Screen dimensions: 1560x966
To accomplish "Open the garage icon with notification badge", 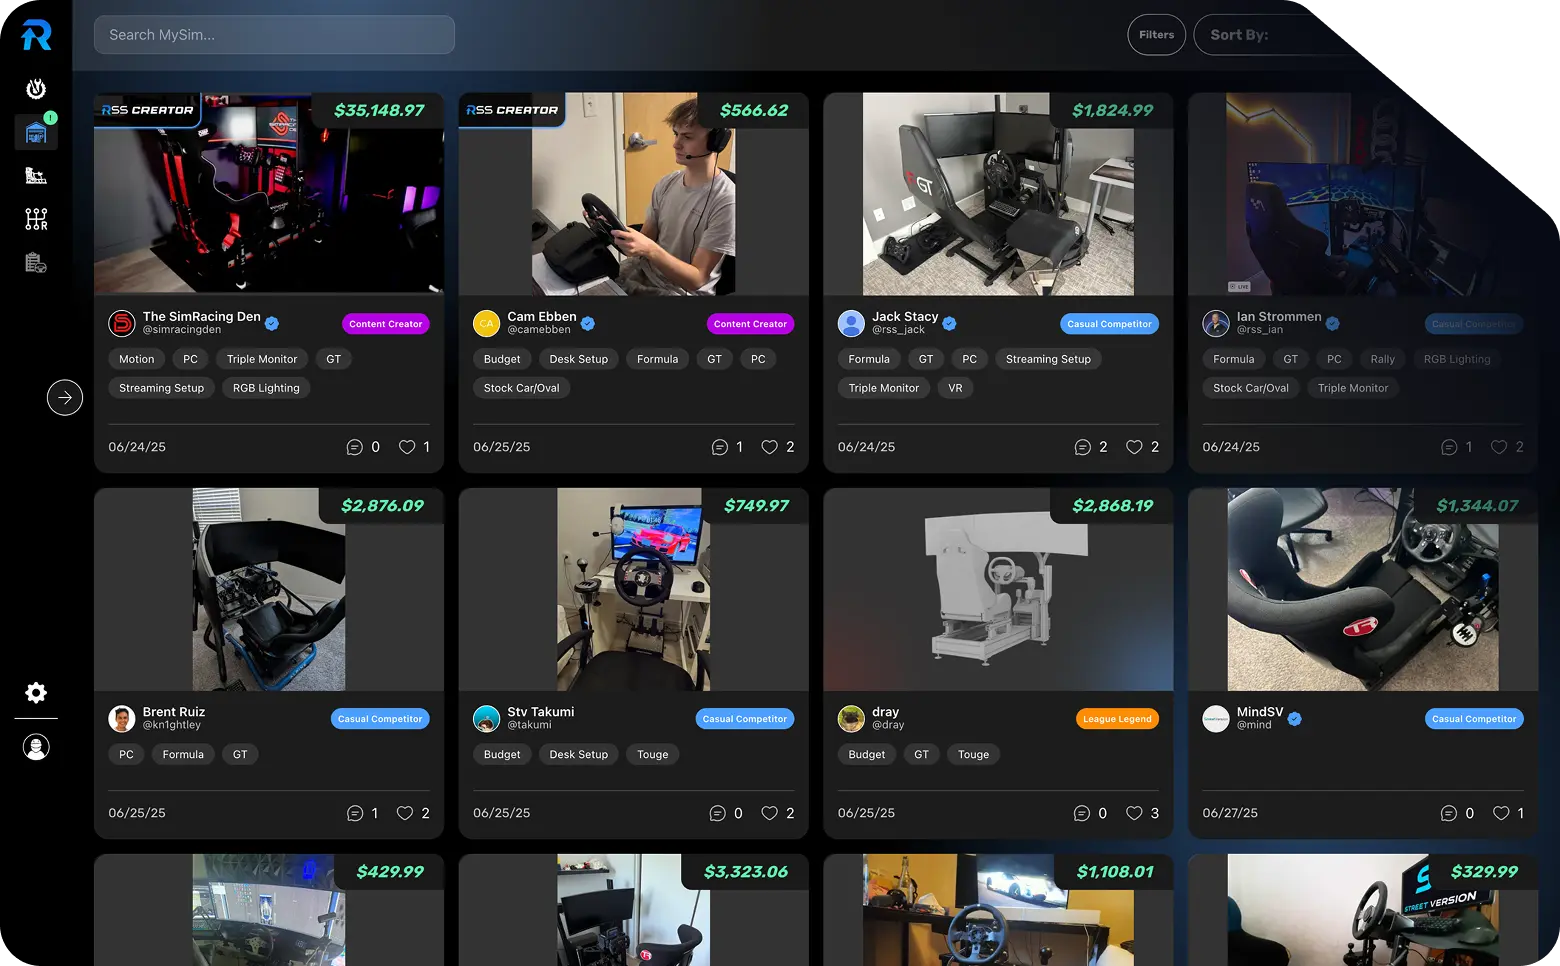I will (36, 132).
